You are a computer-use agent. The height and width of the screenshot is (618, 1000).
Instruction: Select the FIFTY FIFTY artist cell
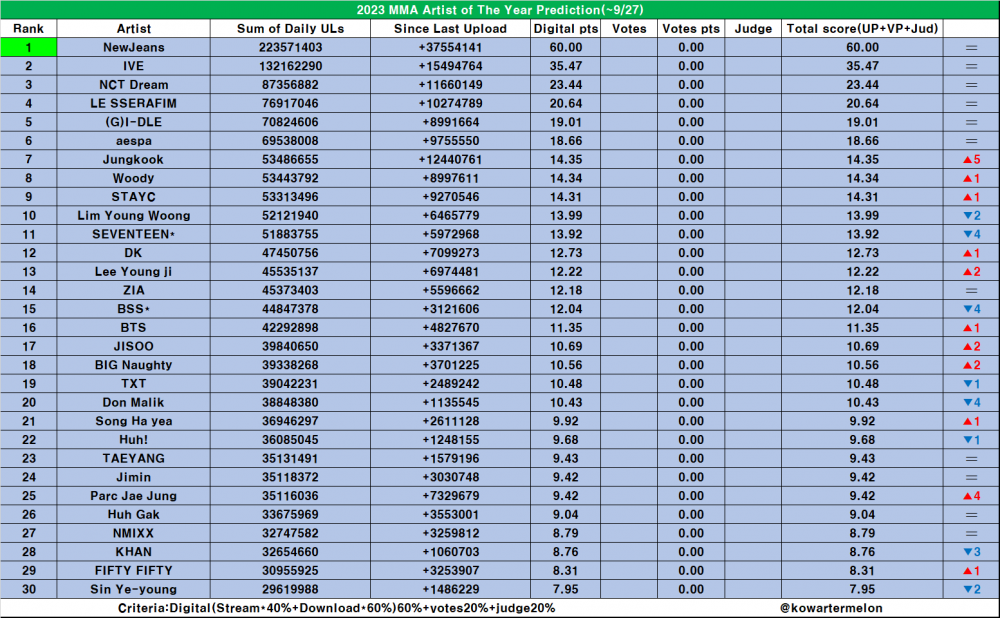pyautogui.click(x=133, y=570)
